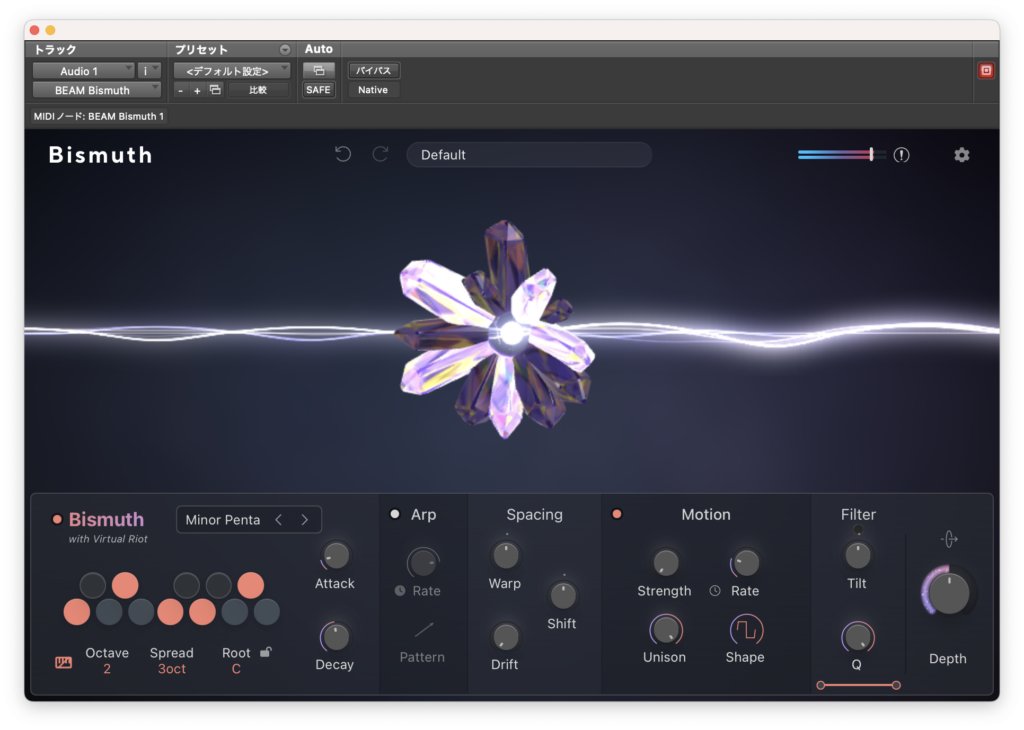Click the right handle of filter range slider
1024x730 pixels.
point(896,685)
